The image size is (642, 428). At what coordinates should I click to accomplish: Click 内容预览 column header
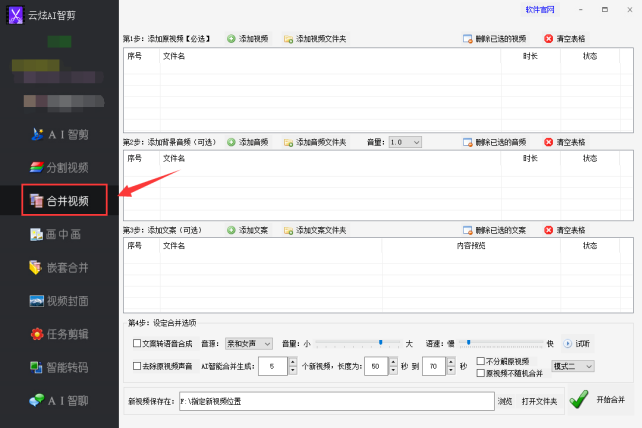point(471,246)
